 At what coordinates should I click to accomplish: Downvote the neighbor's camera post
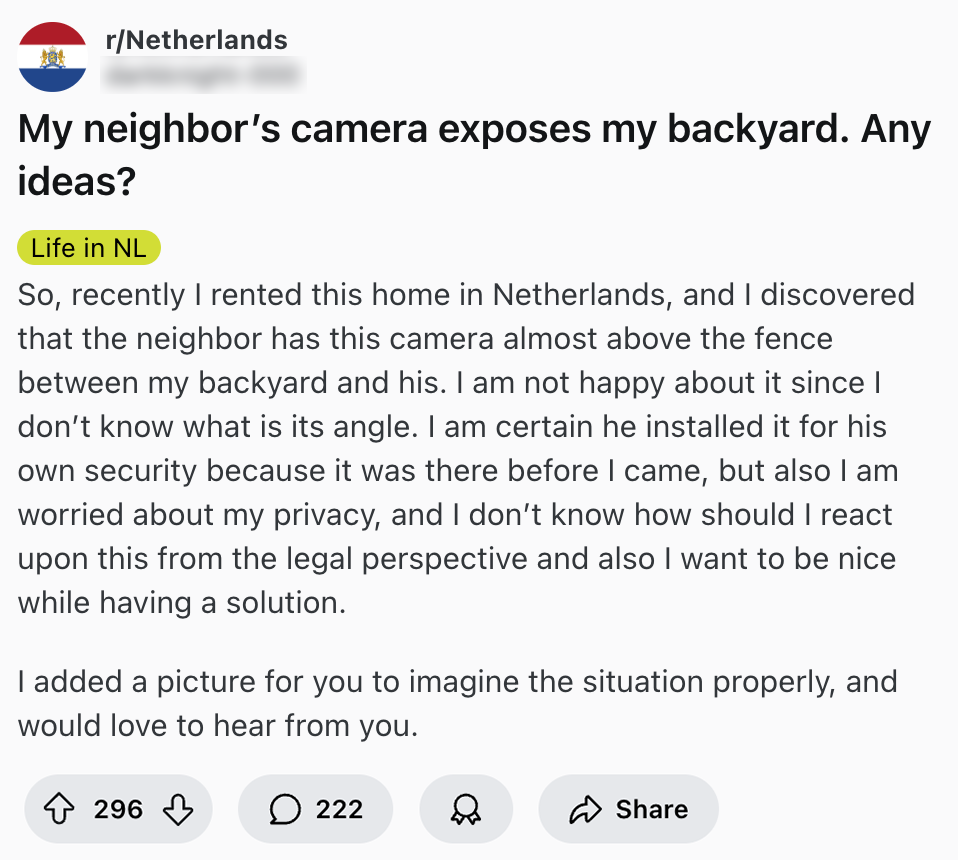[x=176, y=809]
